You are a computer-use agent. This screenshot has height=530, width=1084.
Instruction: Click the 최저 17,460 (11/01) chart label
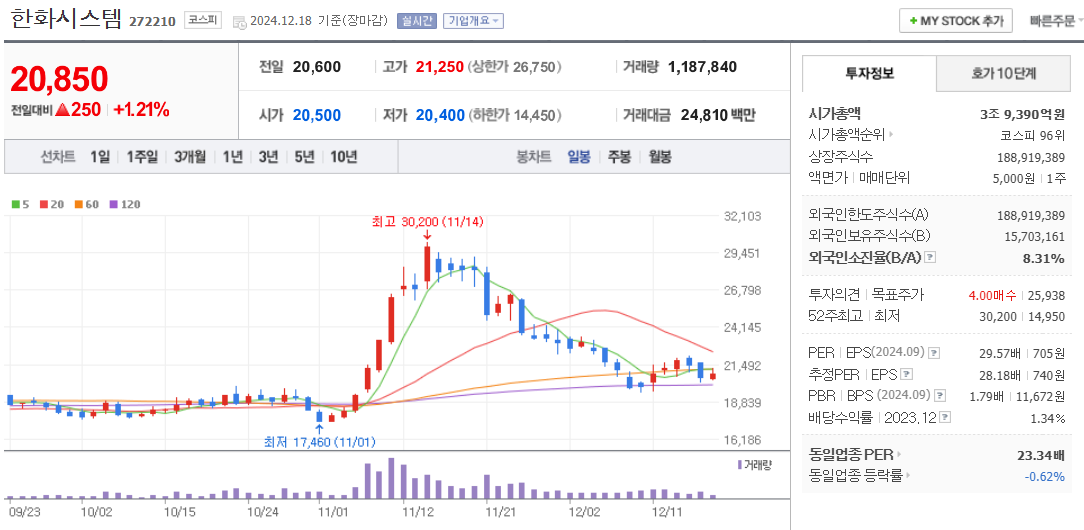[x=320, y=442]
